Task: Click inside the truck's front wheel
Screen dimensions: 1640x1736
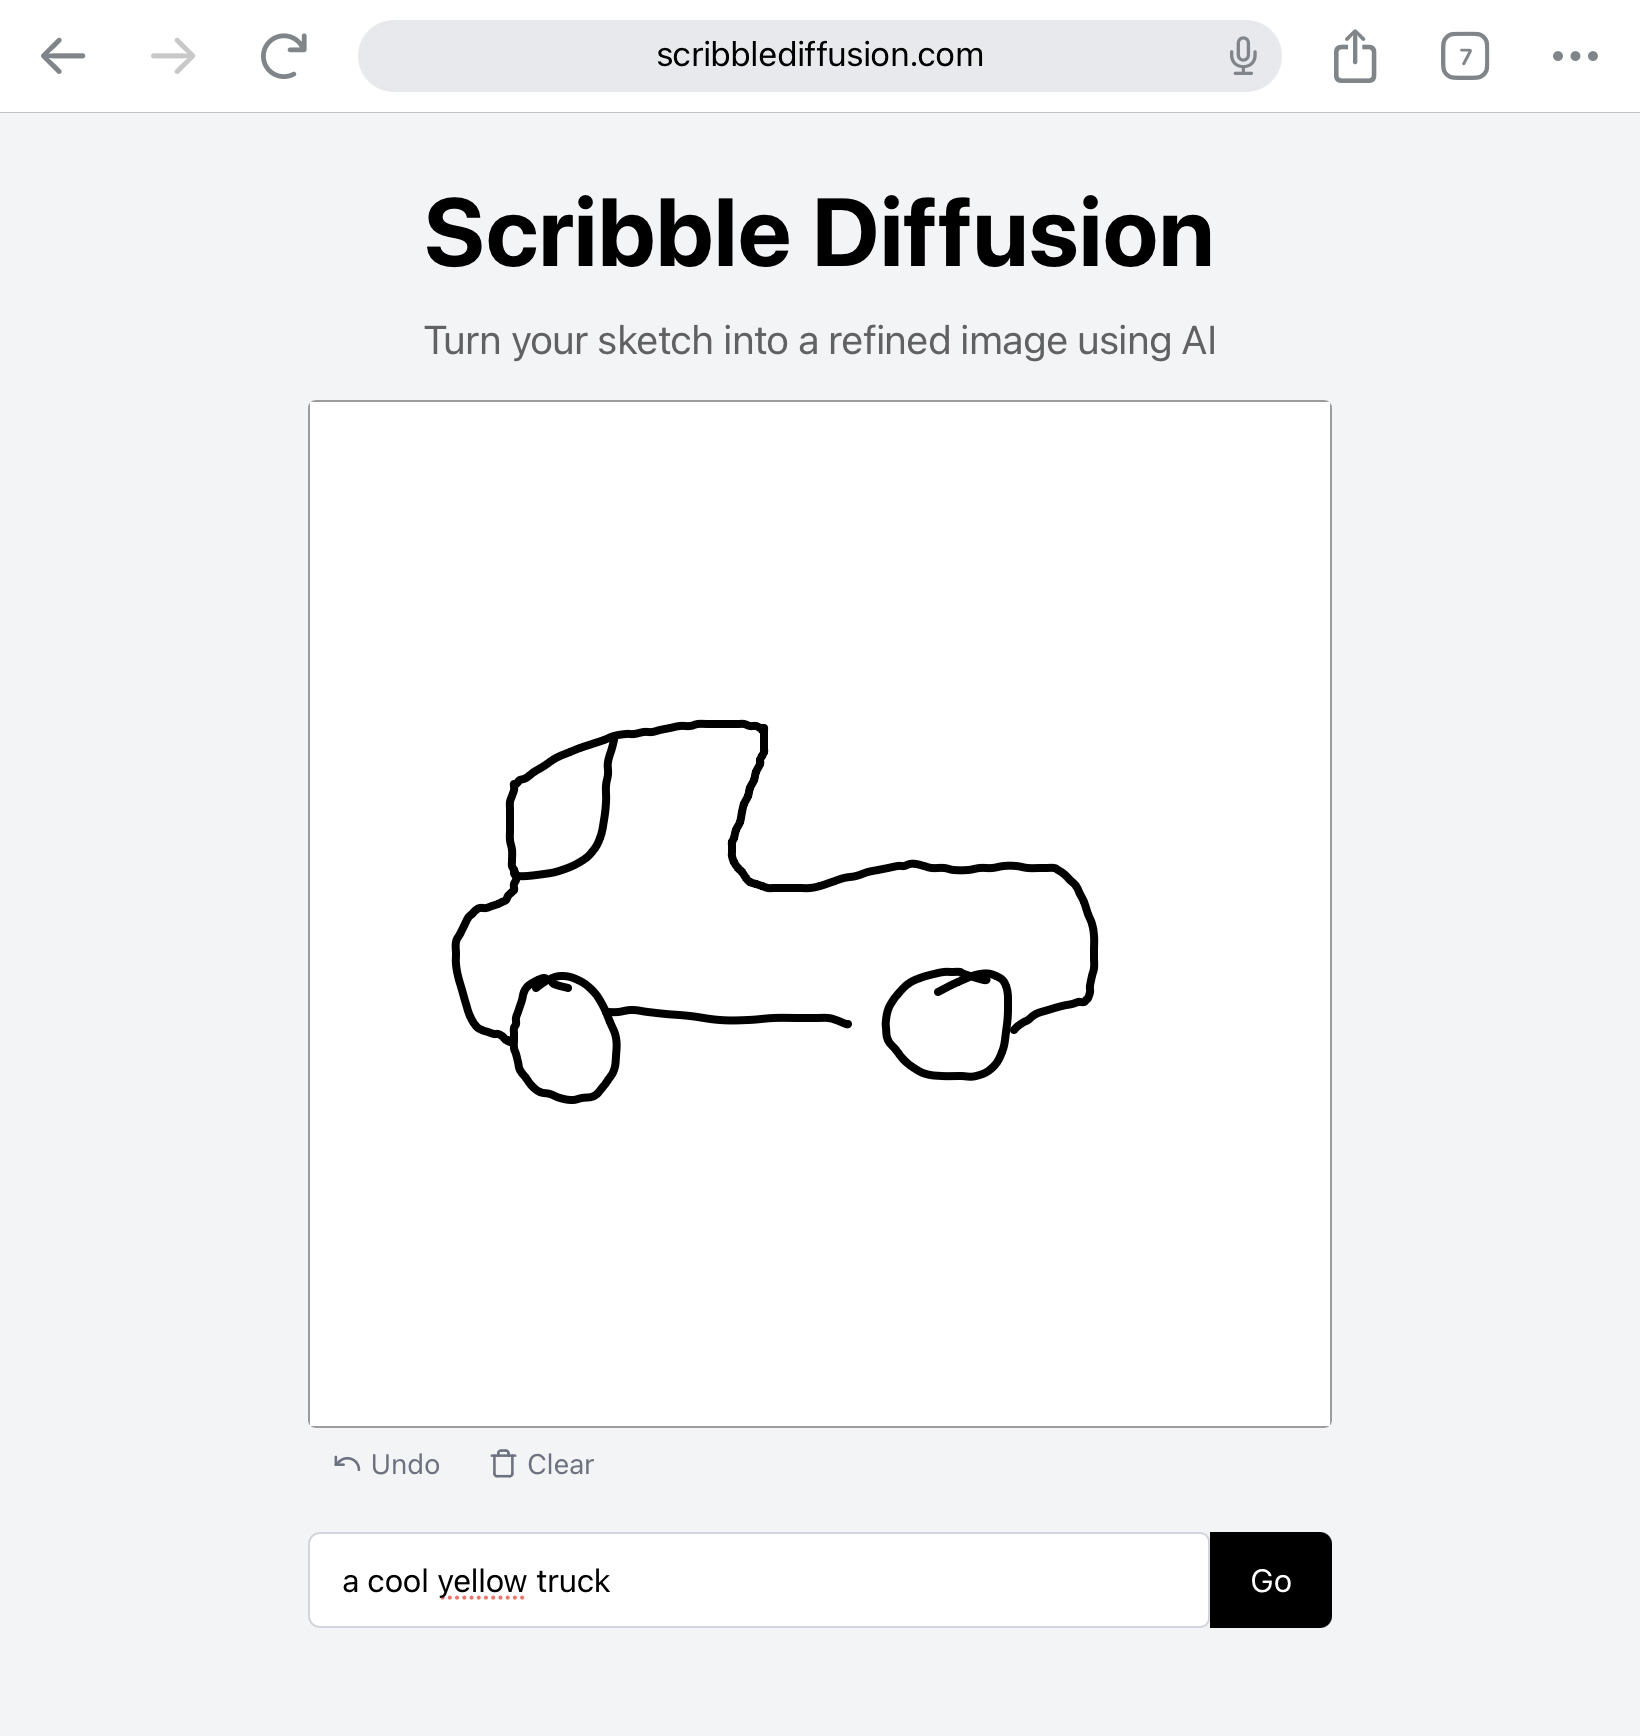Action: coord(565,1038)
